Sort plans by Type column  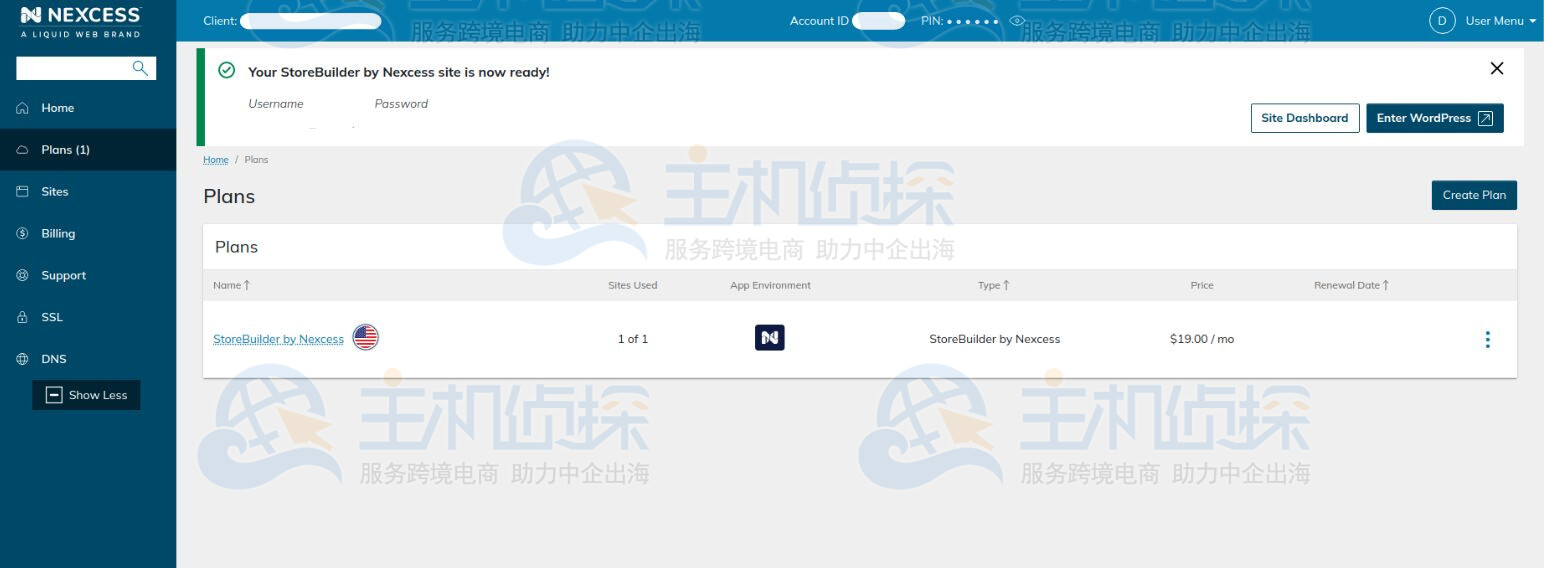click(993, 285)
